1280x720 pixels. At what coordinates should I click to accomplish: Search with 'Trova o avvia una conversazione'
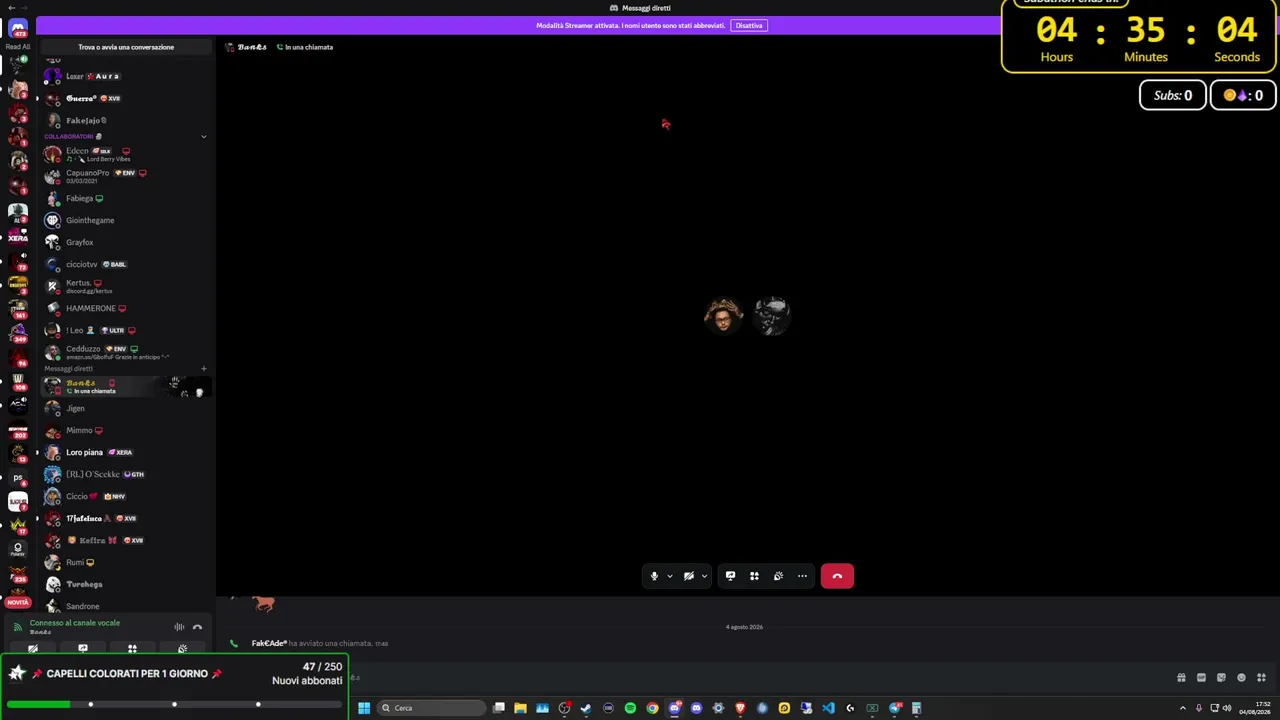126,47
